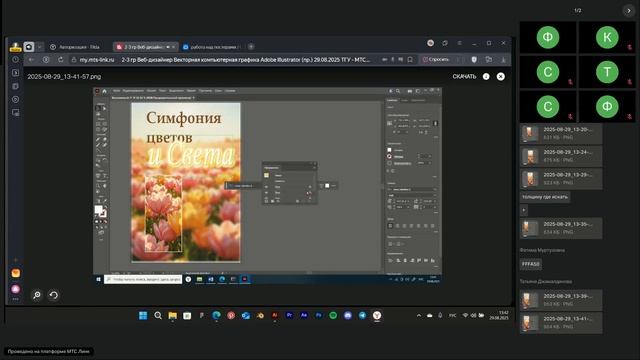The image size is (640, 360).
Task: Open the Windows Start menu
Action: point(143,316)
